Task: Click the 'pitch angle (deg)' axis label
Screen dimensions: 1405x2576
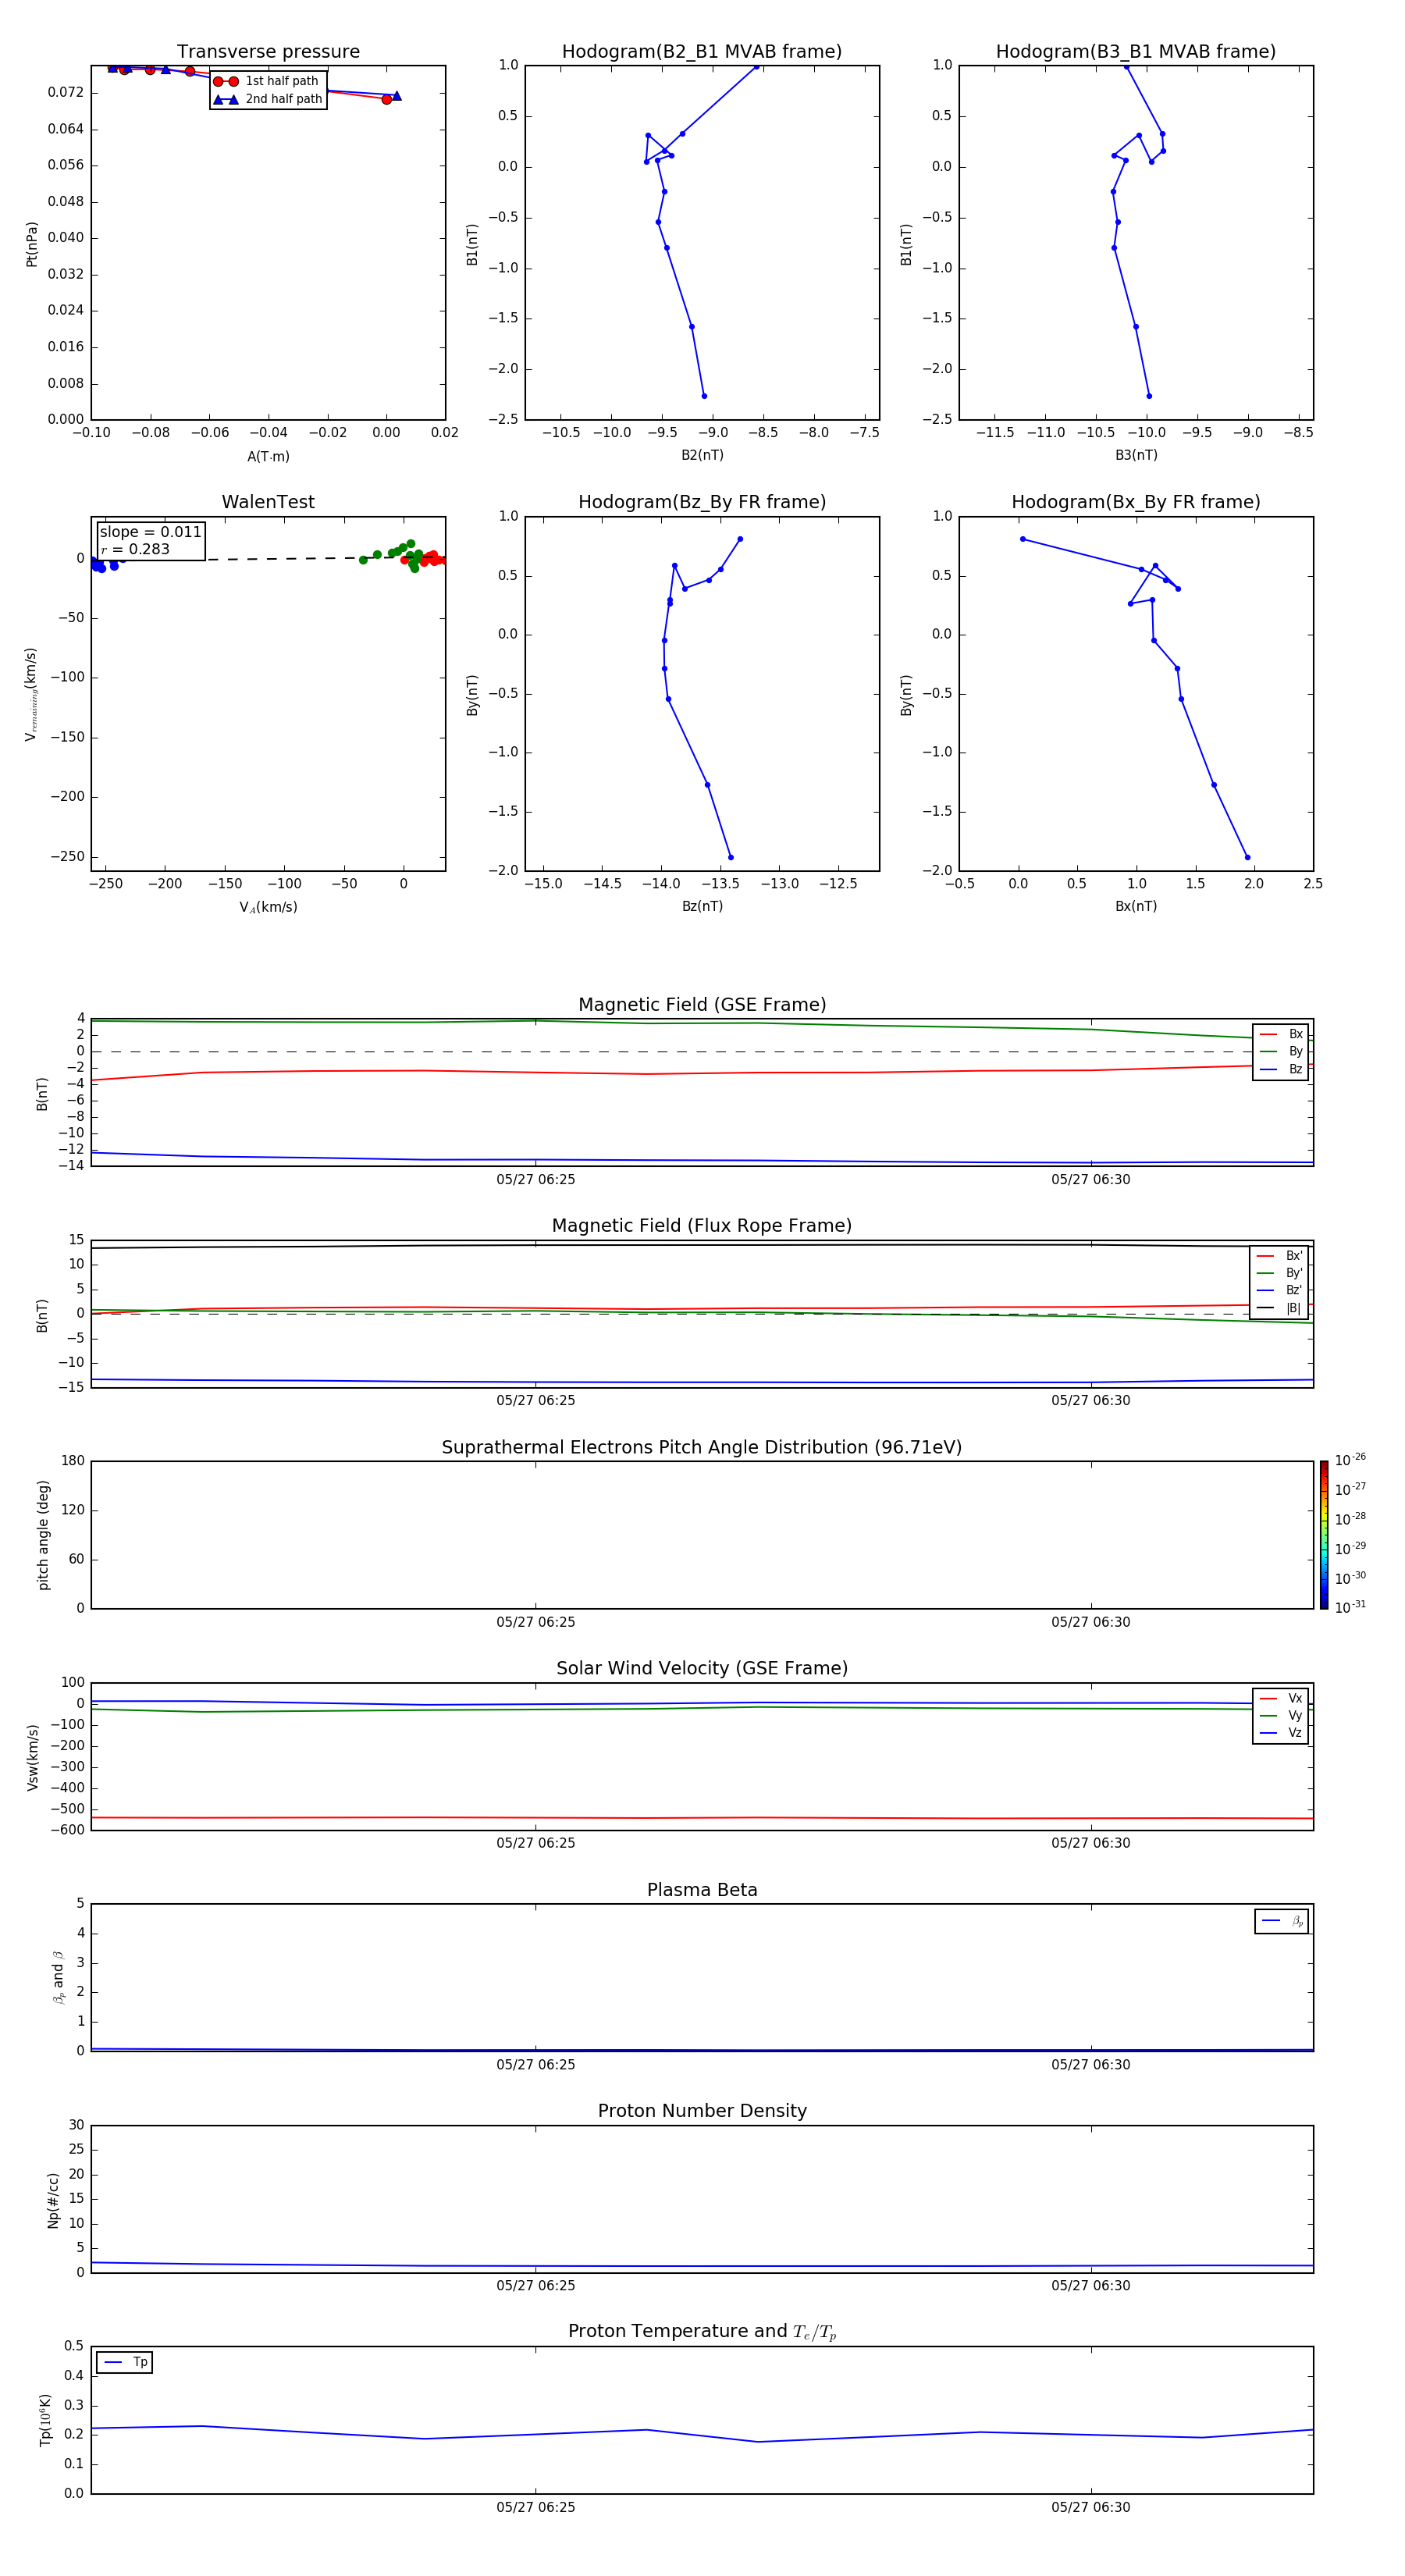Action: pyautogui.click(x=43, y=1535)
